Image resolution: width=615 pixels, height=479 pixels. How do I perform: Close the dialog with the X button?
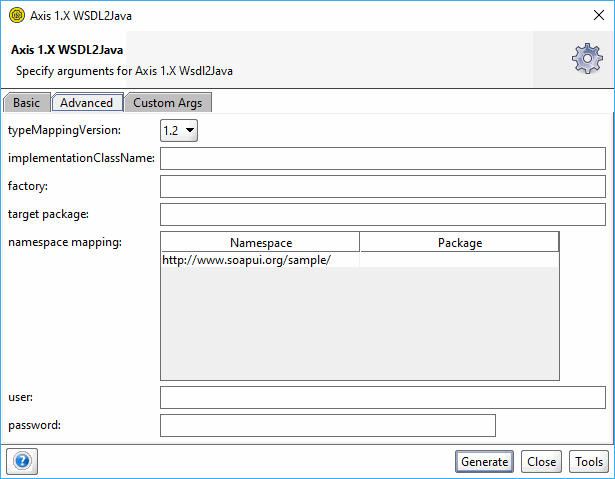tap(599, 15)
